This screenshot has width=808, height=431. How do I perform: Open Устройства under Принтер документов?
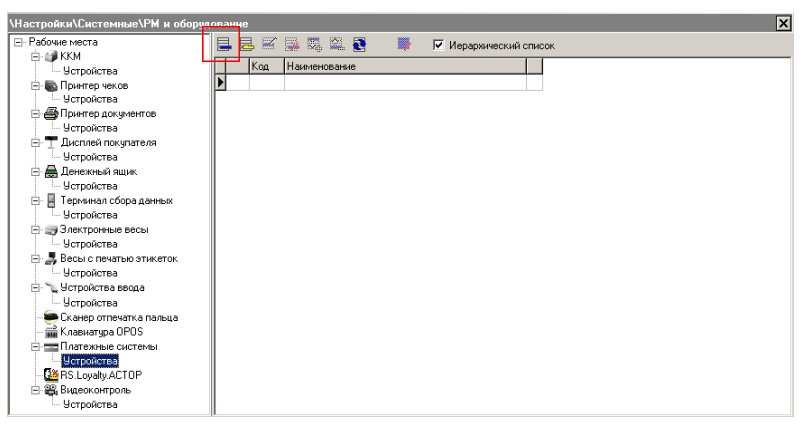[90, 128]
